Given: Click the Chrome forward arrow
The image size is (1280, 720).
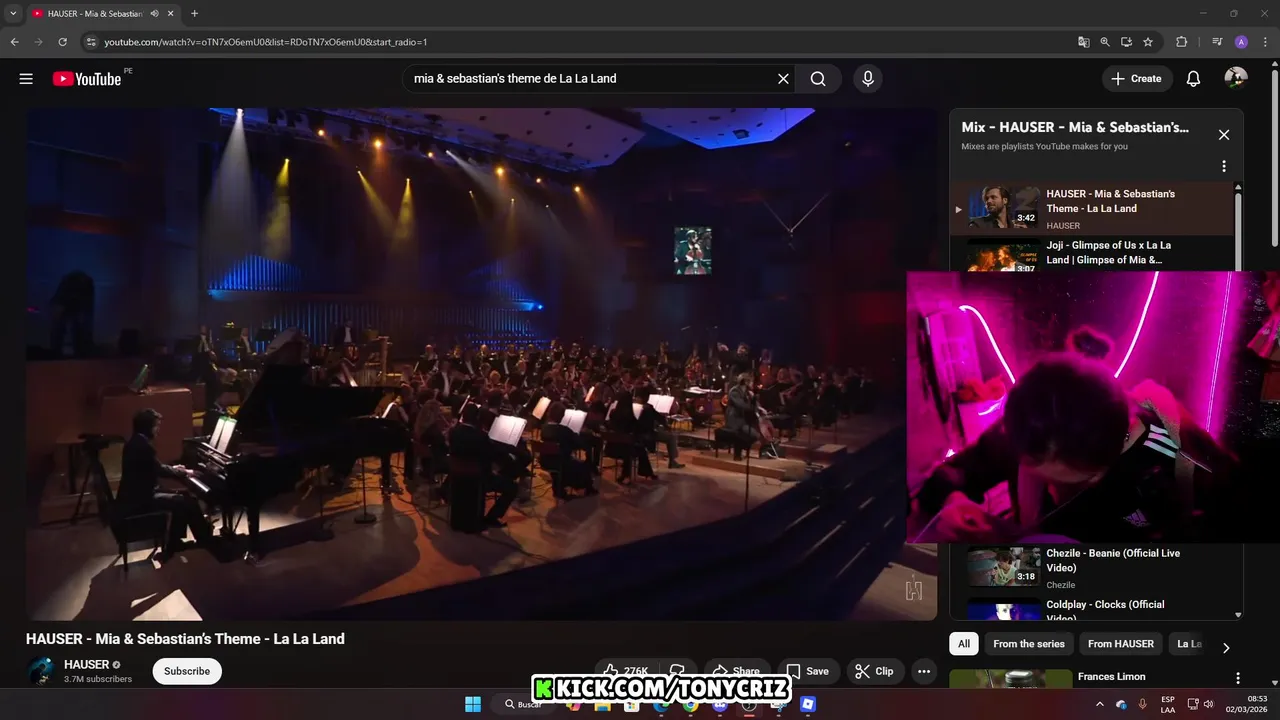Looking at the screenshot, I should tap(38, 42).
